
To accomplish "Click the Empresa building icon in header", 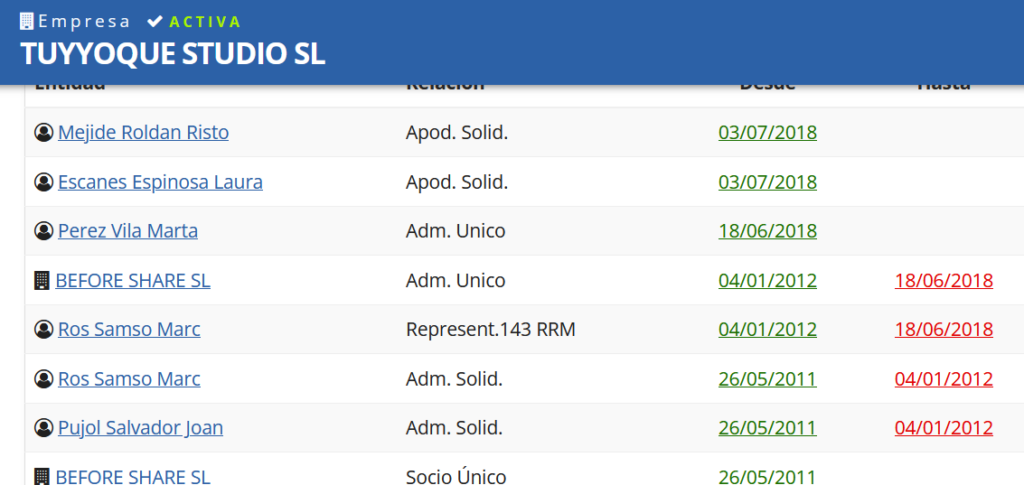I will coord(27,22).
